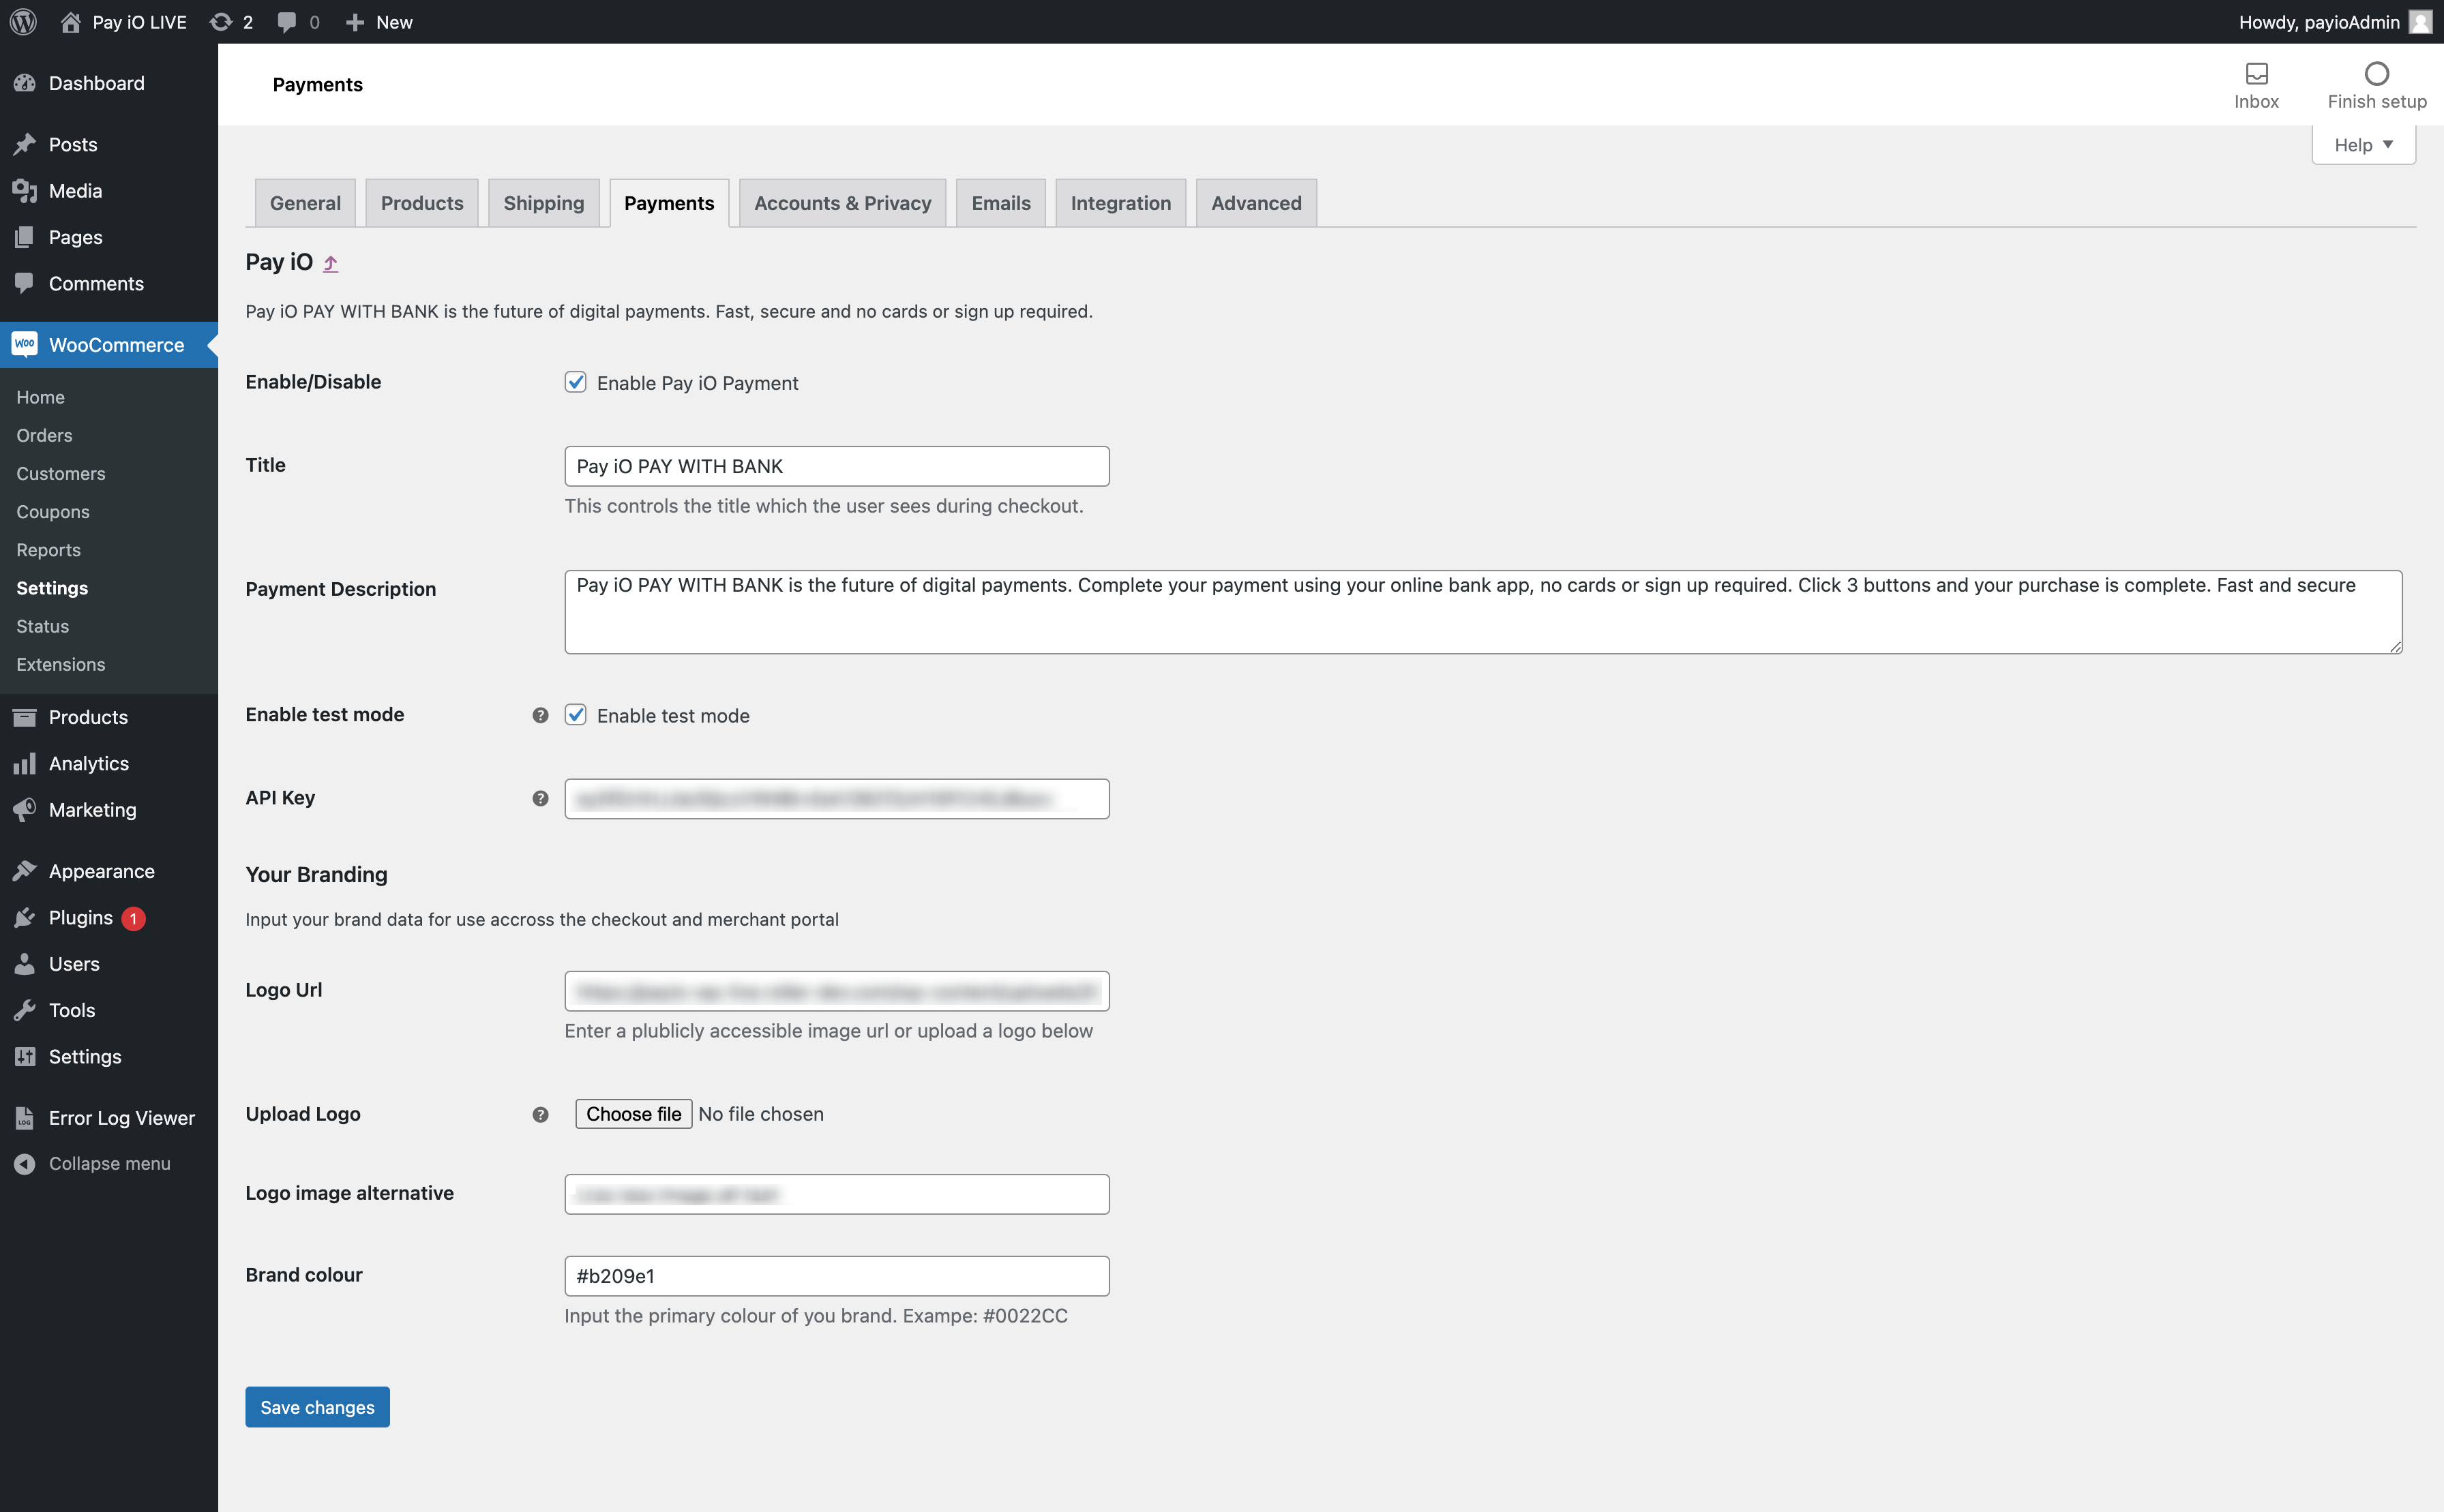Click help icon beside Upload Logo
2444x1512 pixels.
point(540,1114)
